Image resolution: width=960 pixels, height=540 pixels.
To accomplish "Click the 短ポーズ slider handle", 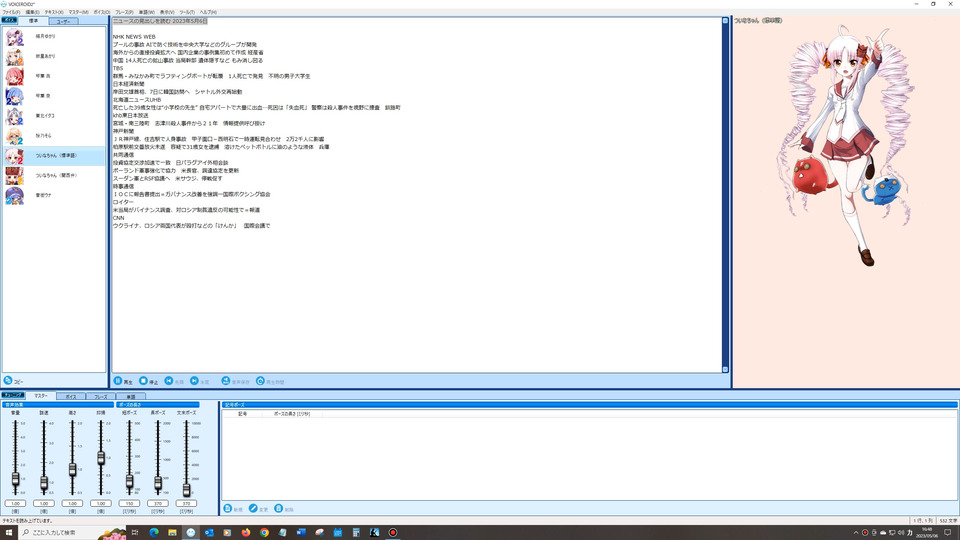I will tap(129, 482).
